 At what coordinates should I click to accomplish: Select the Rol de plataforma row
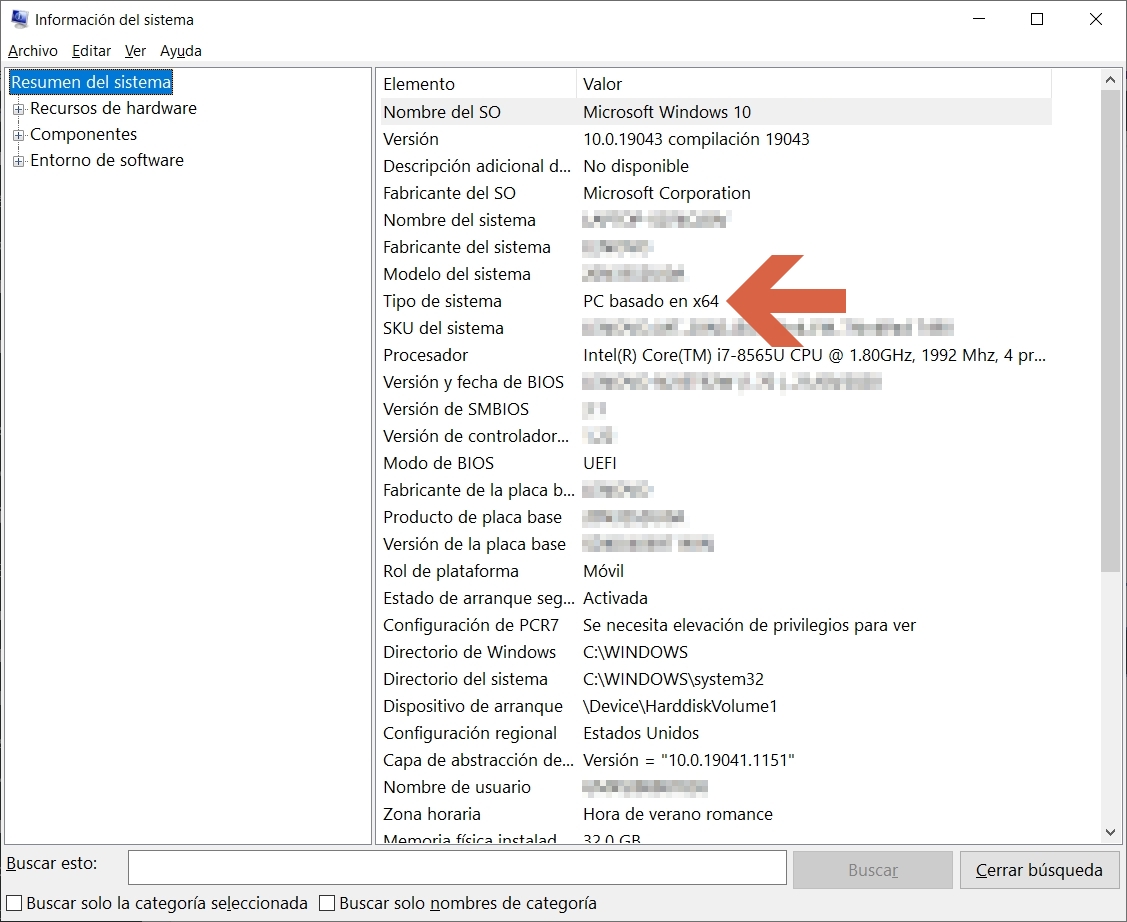(x=716, y=571)
